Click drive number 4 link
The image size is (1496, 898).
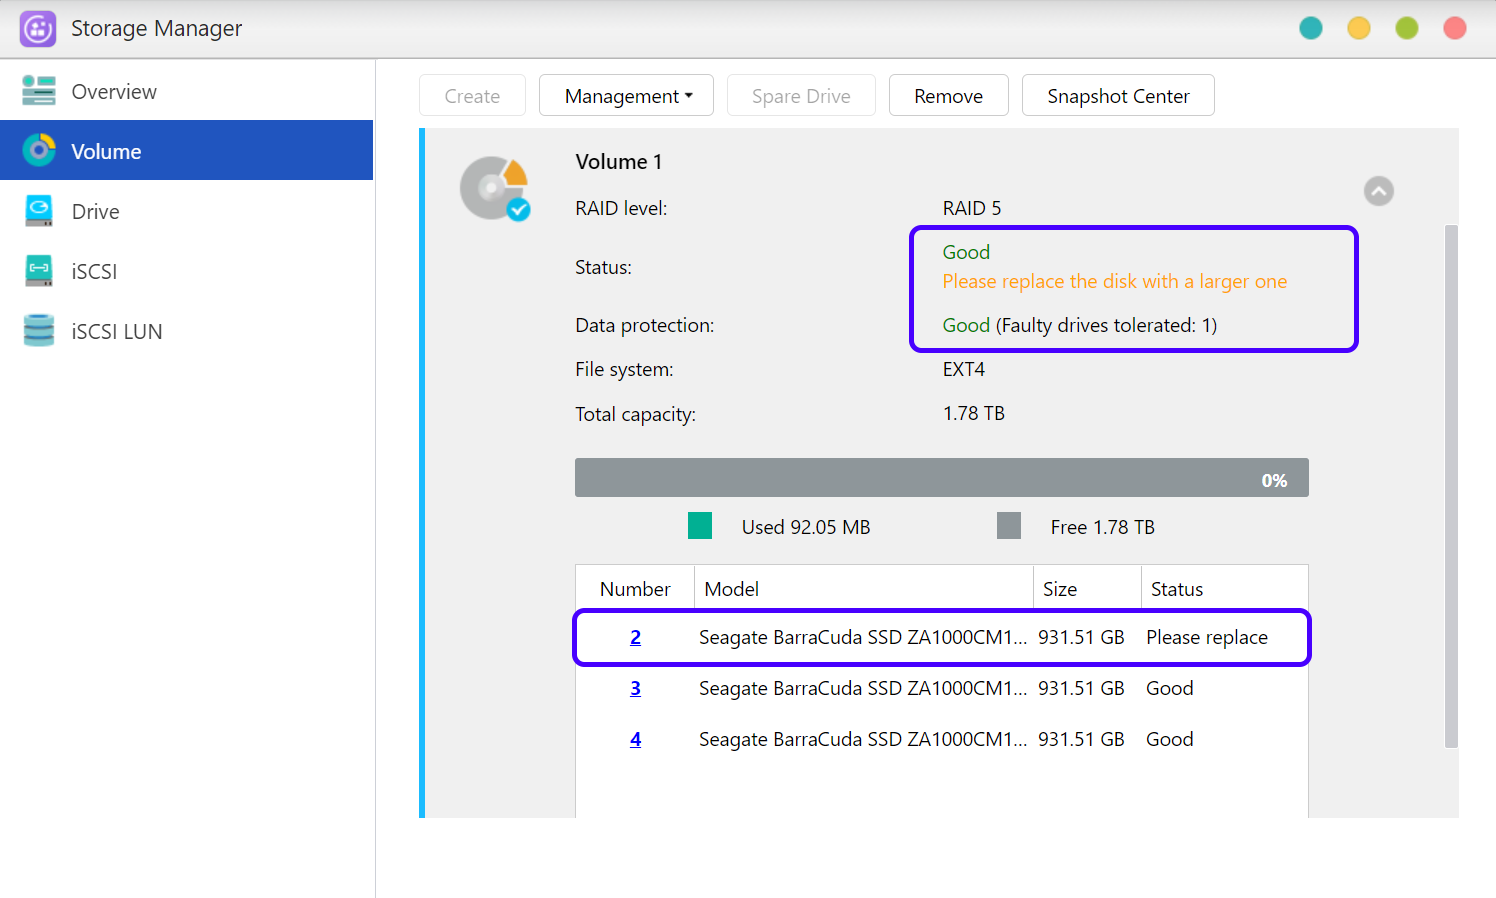635,740
